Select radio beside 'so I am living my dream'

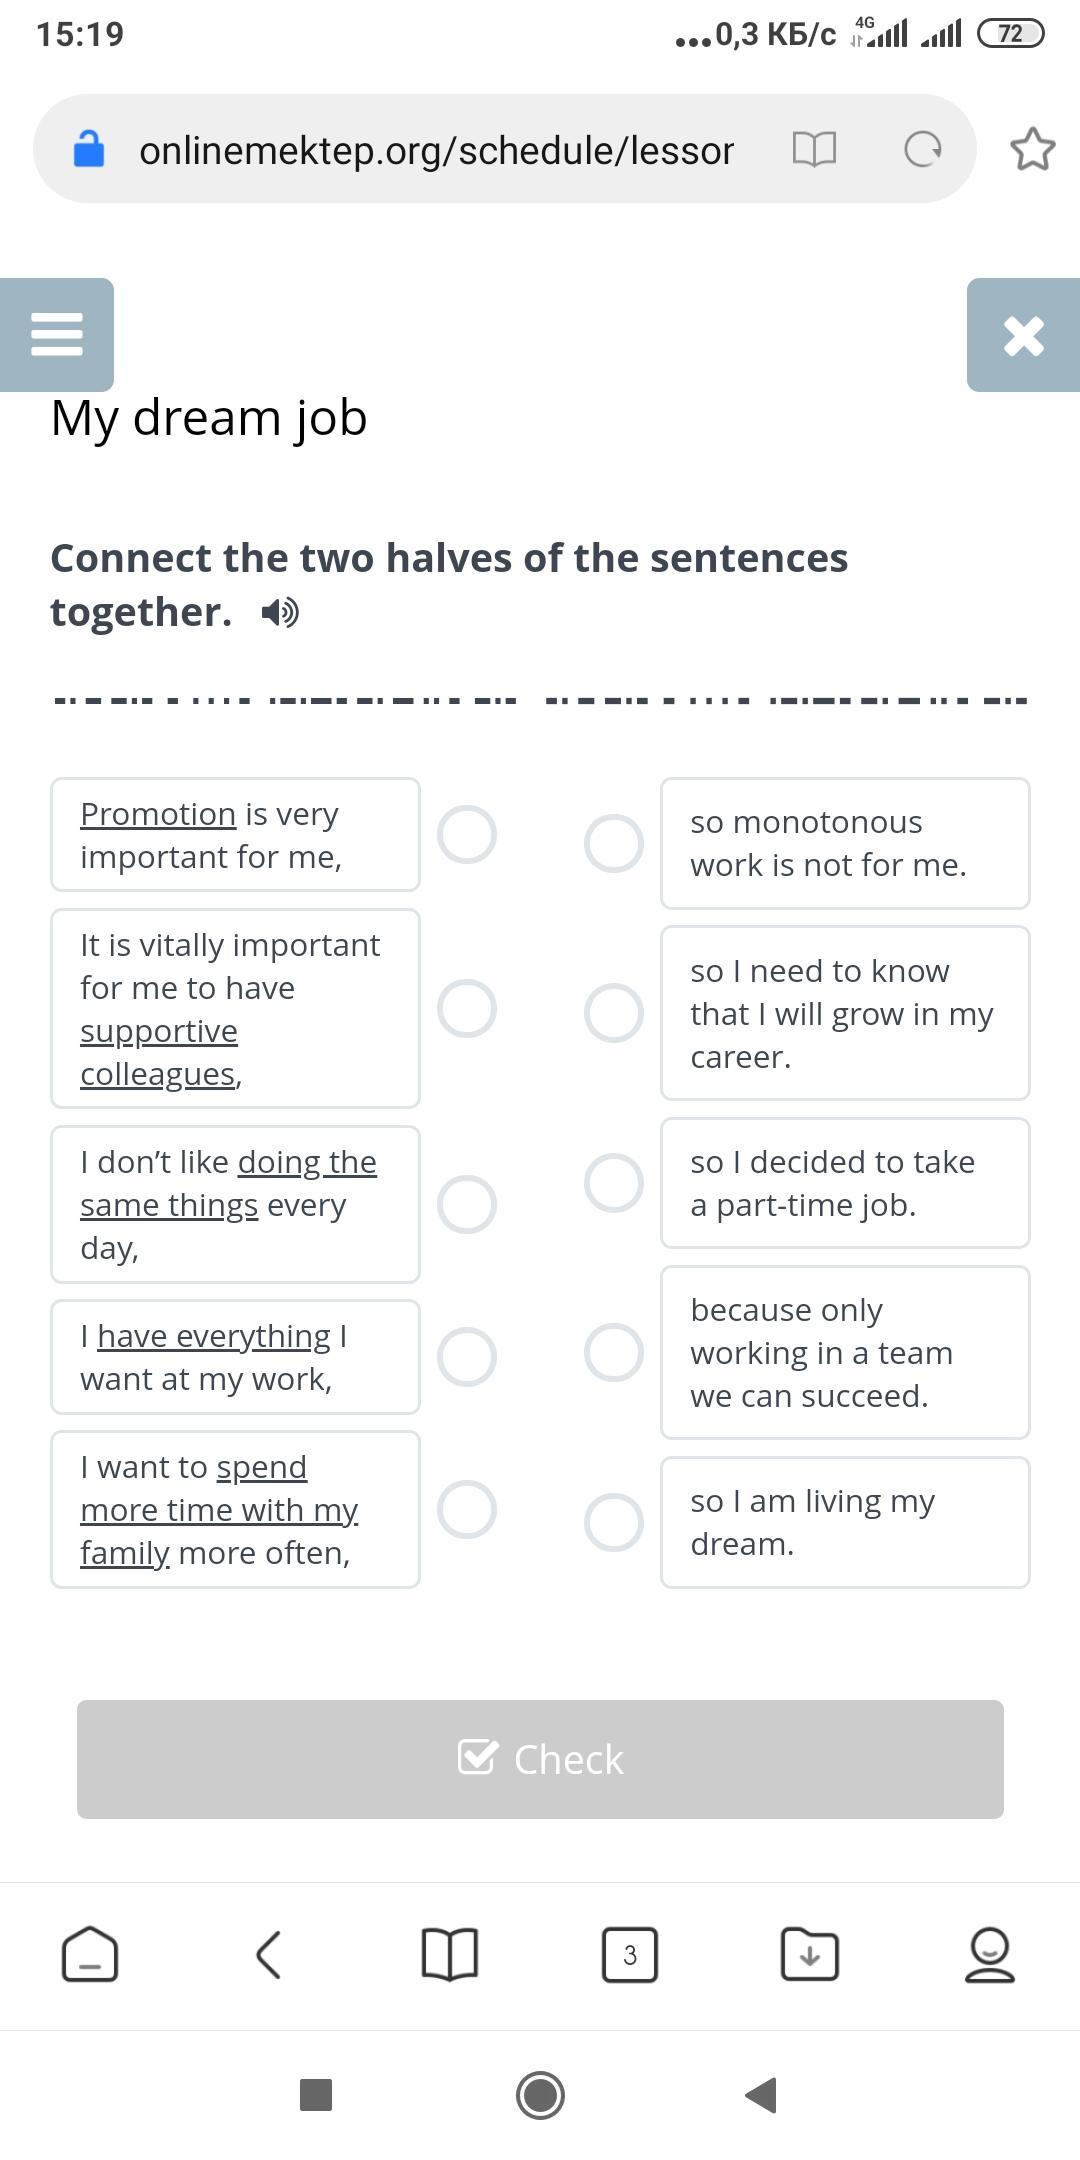pyautogui.click(x=613, y=1522)
